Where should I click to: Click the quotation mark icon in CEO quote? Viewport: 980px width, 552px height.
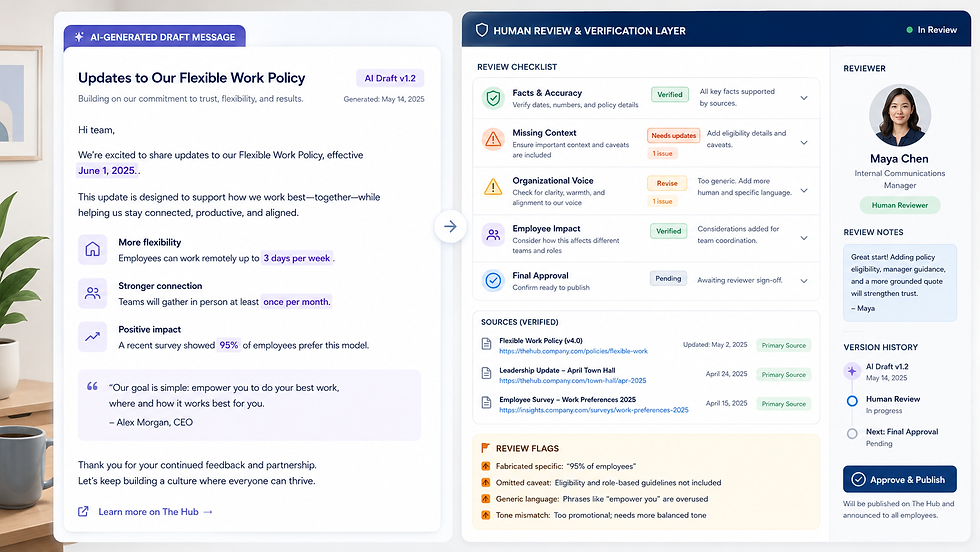[92, 386]
